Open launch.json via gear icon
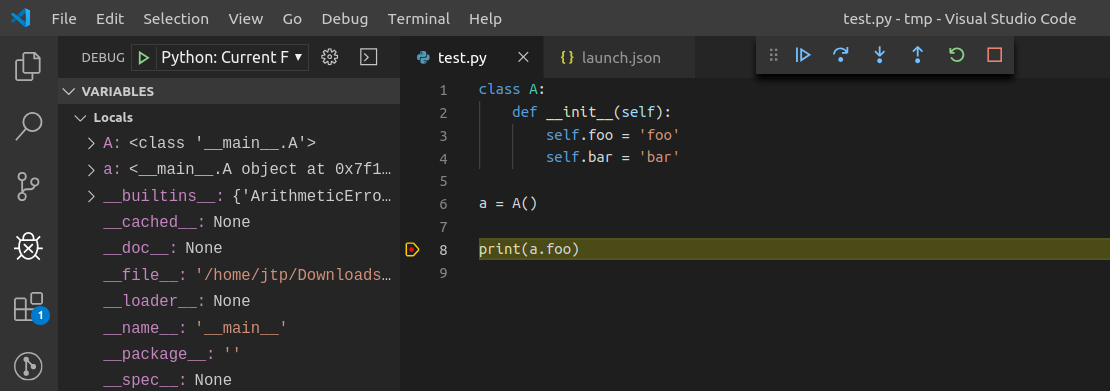 (x=329, y=57)
